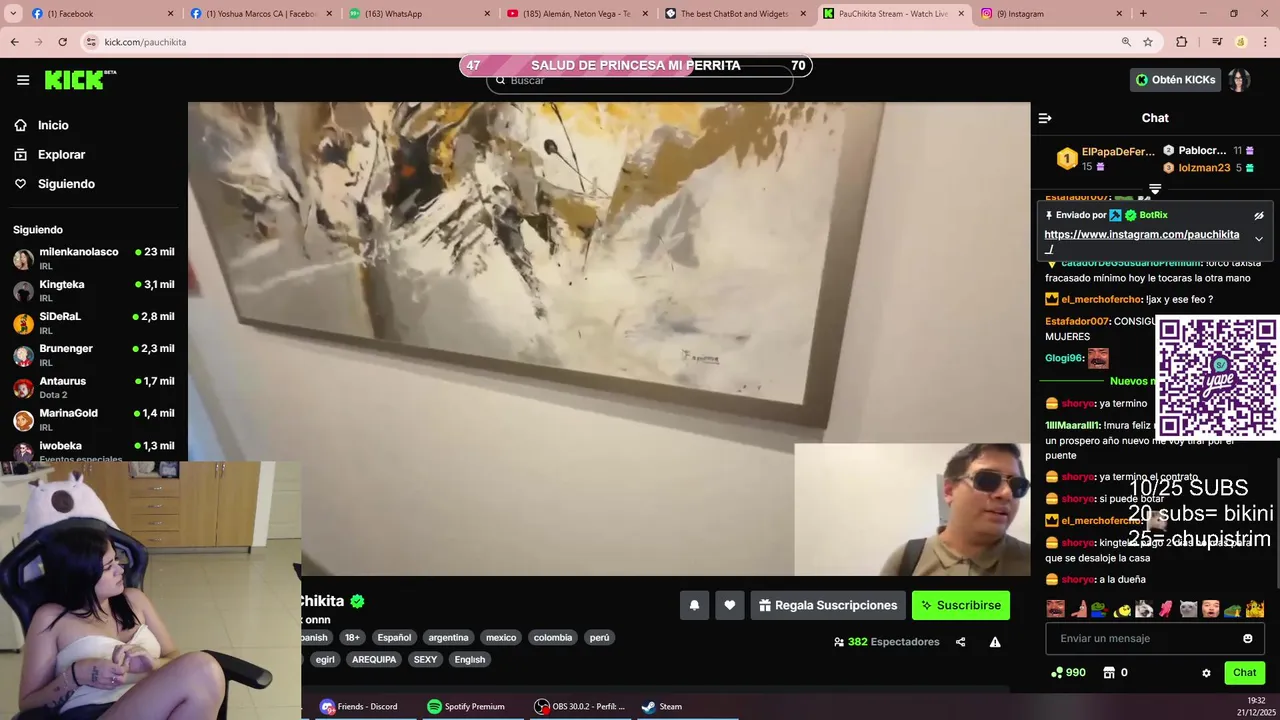Report stream with warning triangle icon
Image resolution: width=1280 pixels, height=720 pixels.
[995, 642]
